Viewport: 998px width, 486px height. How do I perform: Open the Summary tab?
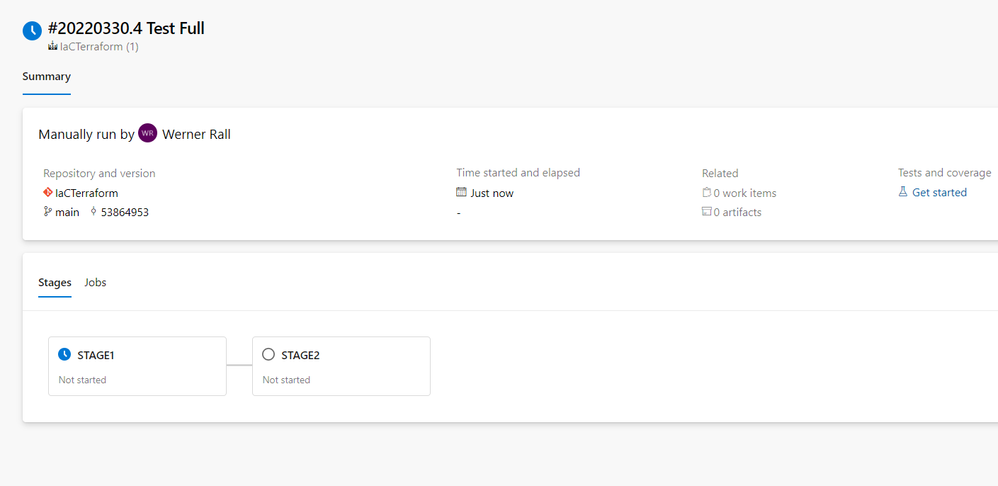[x=46, y=77]
